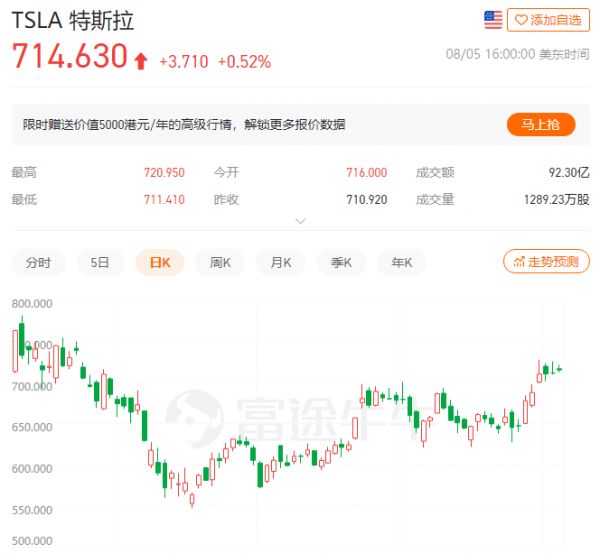Viewport: 600px width, 553px height.
Task: Expand the quote details chevron
Action: point(299,221)
